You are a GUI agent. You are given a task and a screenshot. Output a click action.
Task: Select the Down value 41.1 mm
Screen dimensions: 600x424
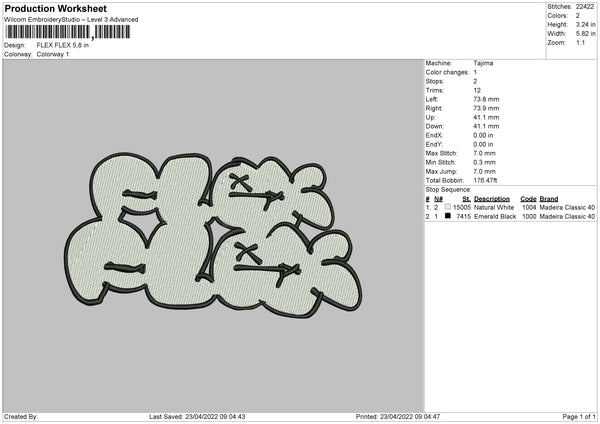[x=486, y=126]
